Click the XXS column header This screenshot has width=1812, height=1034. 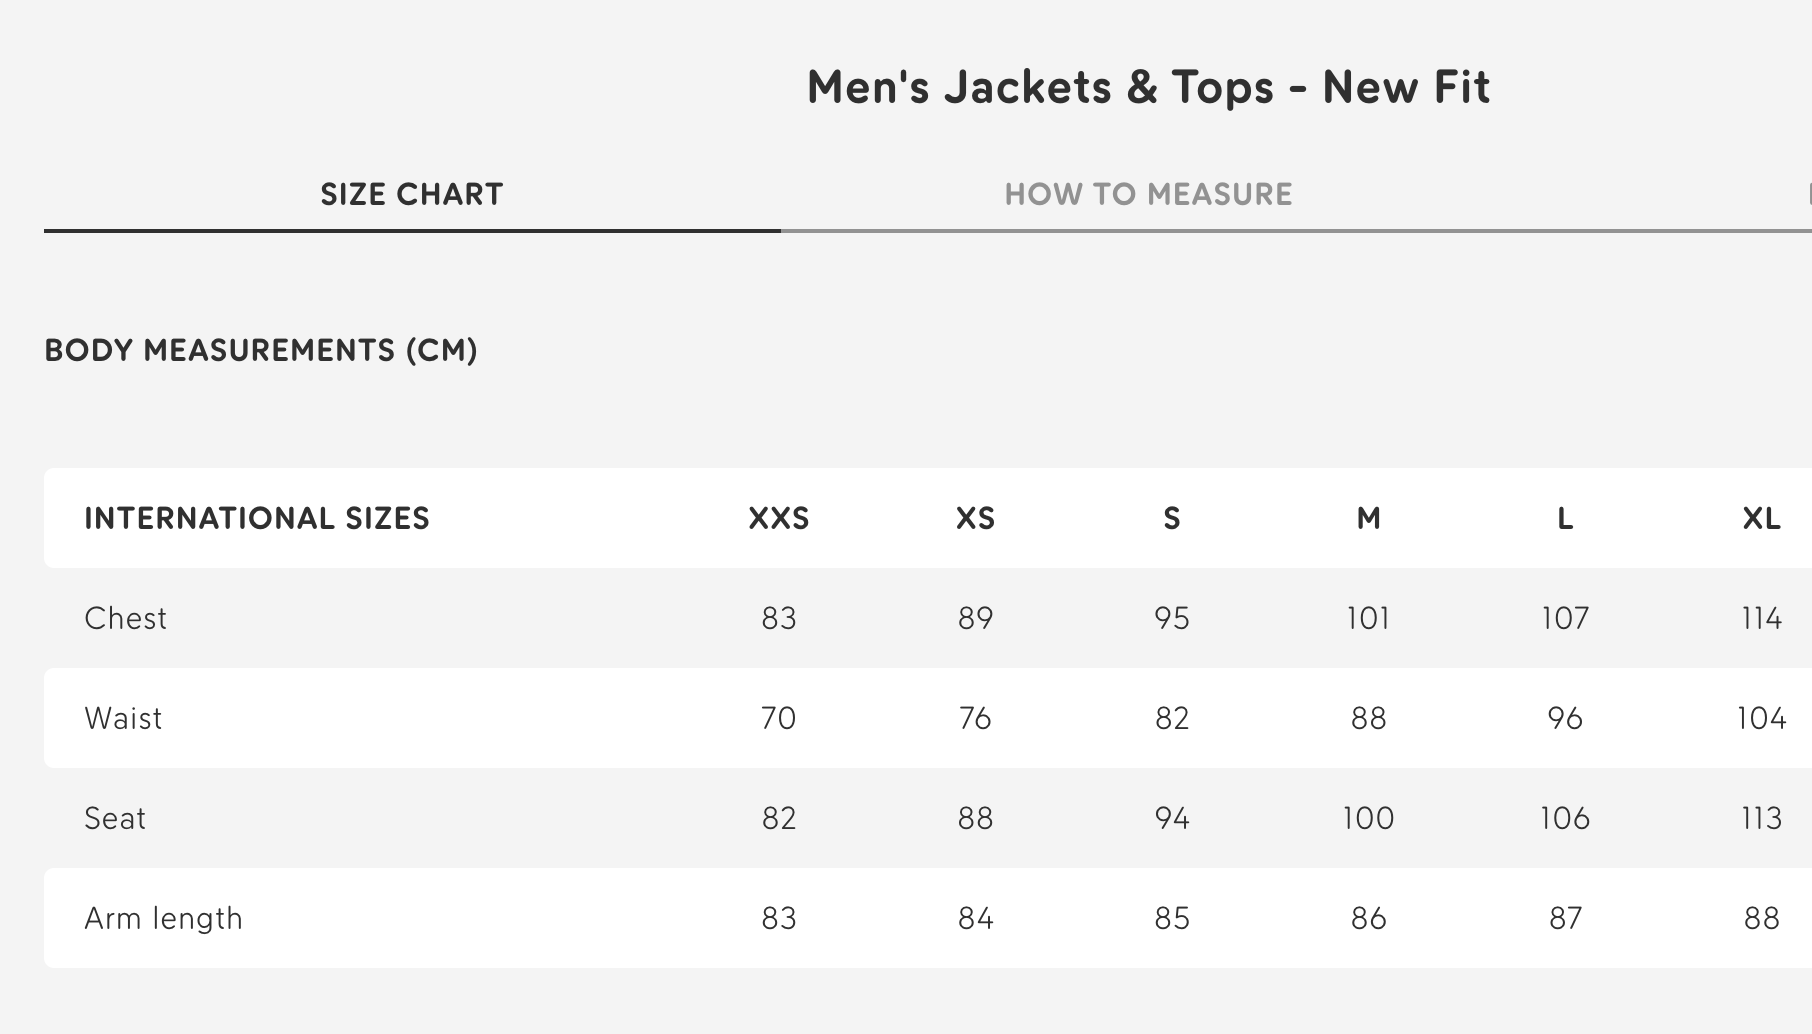777,519
